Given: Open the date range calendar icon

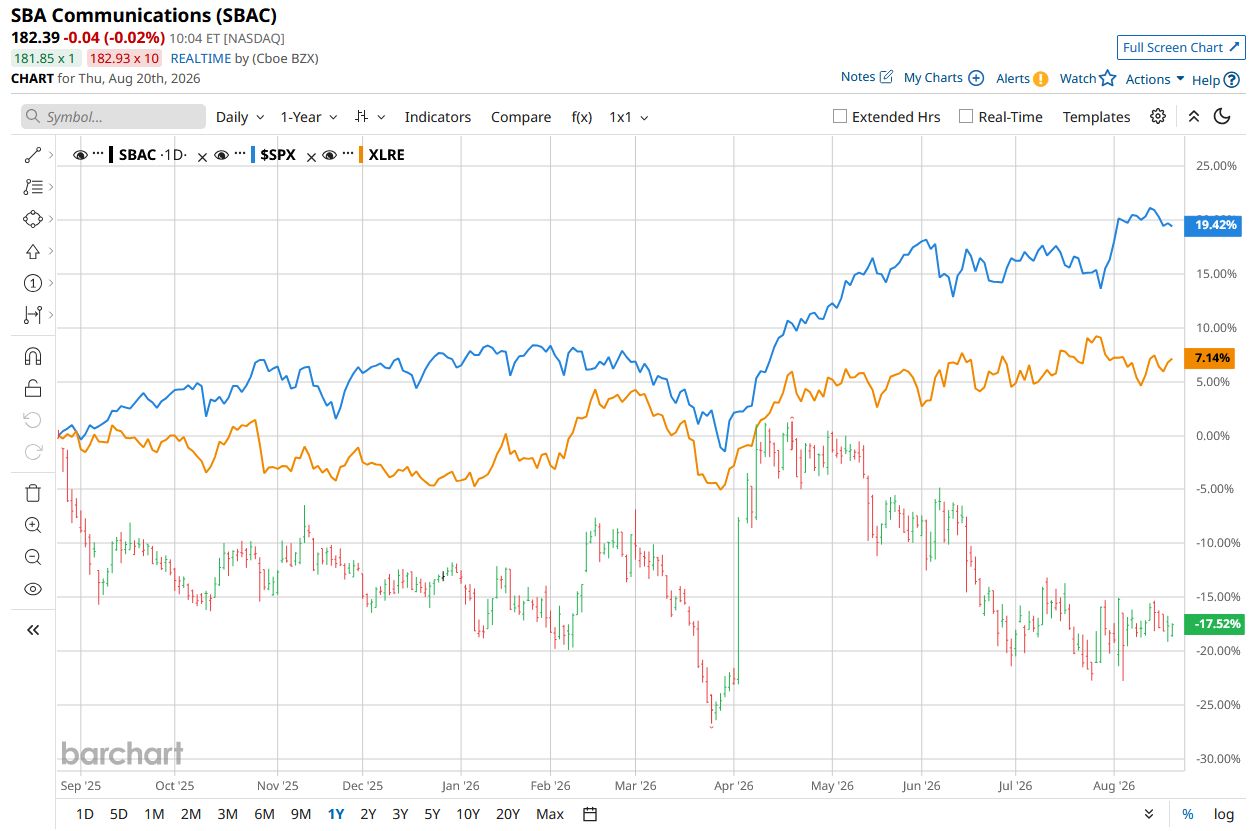Looking at the screenshot, I should (x=590, y=814).
